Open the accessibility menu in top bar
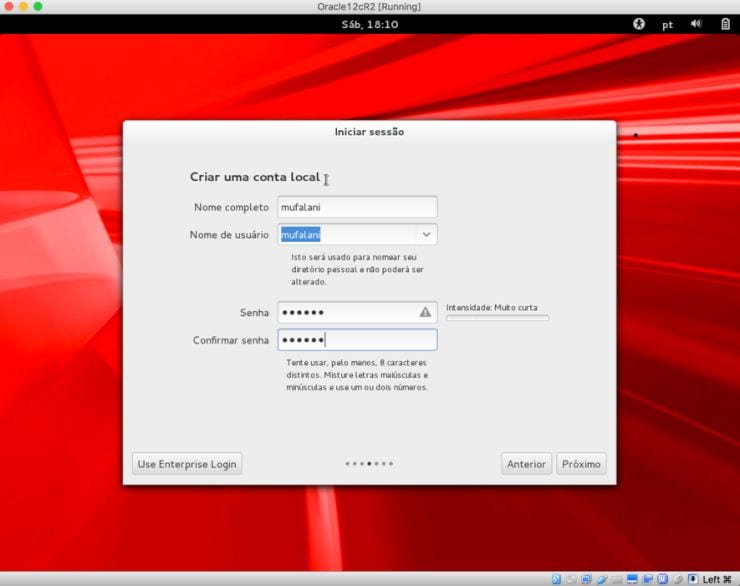Screen dimensions: 740x586 639,24
